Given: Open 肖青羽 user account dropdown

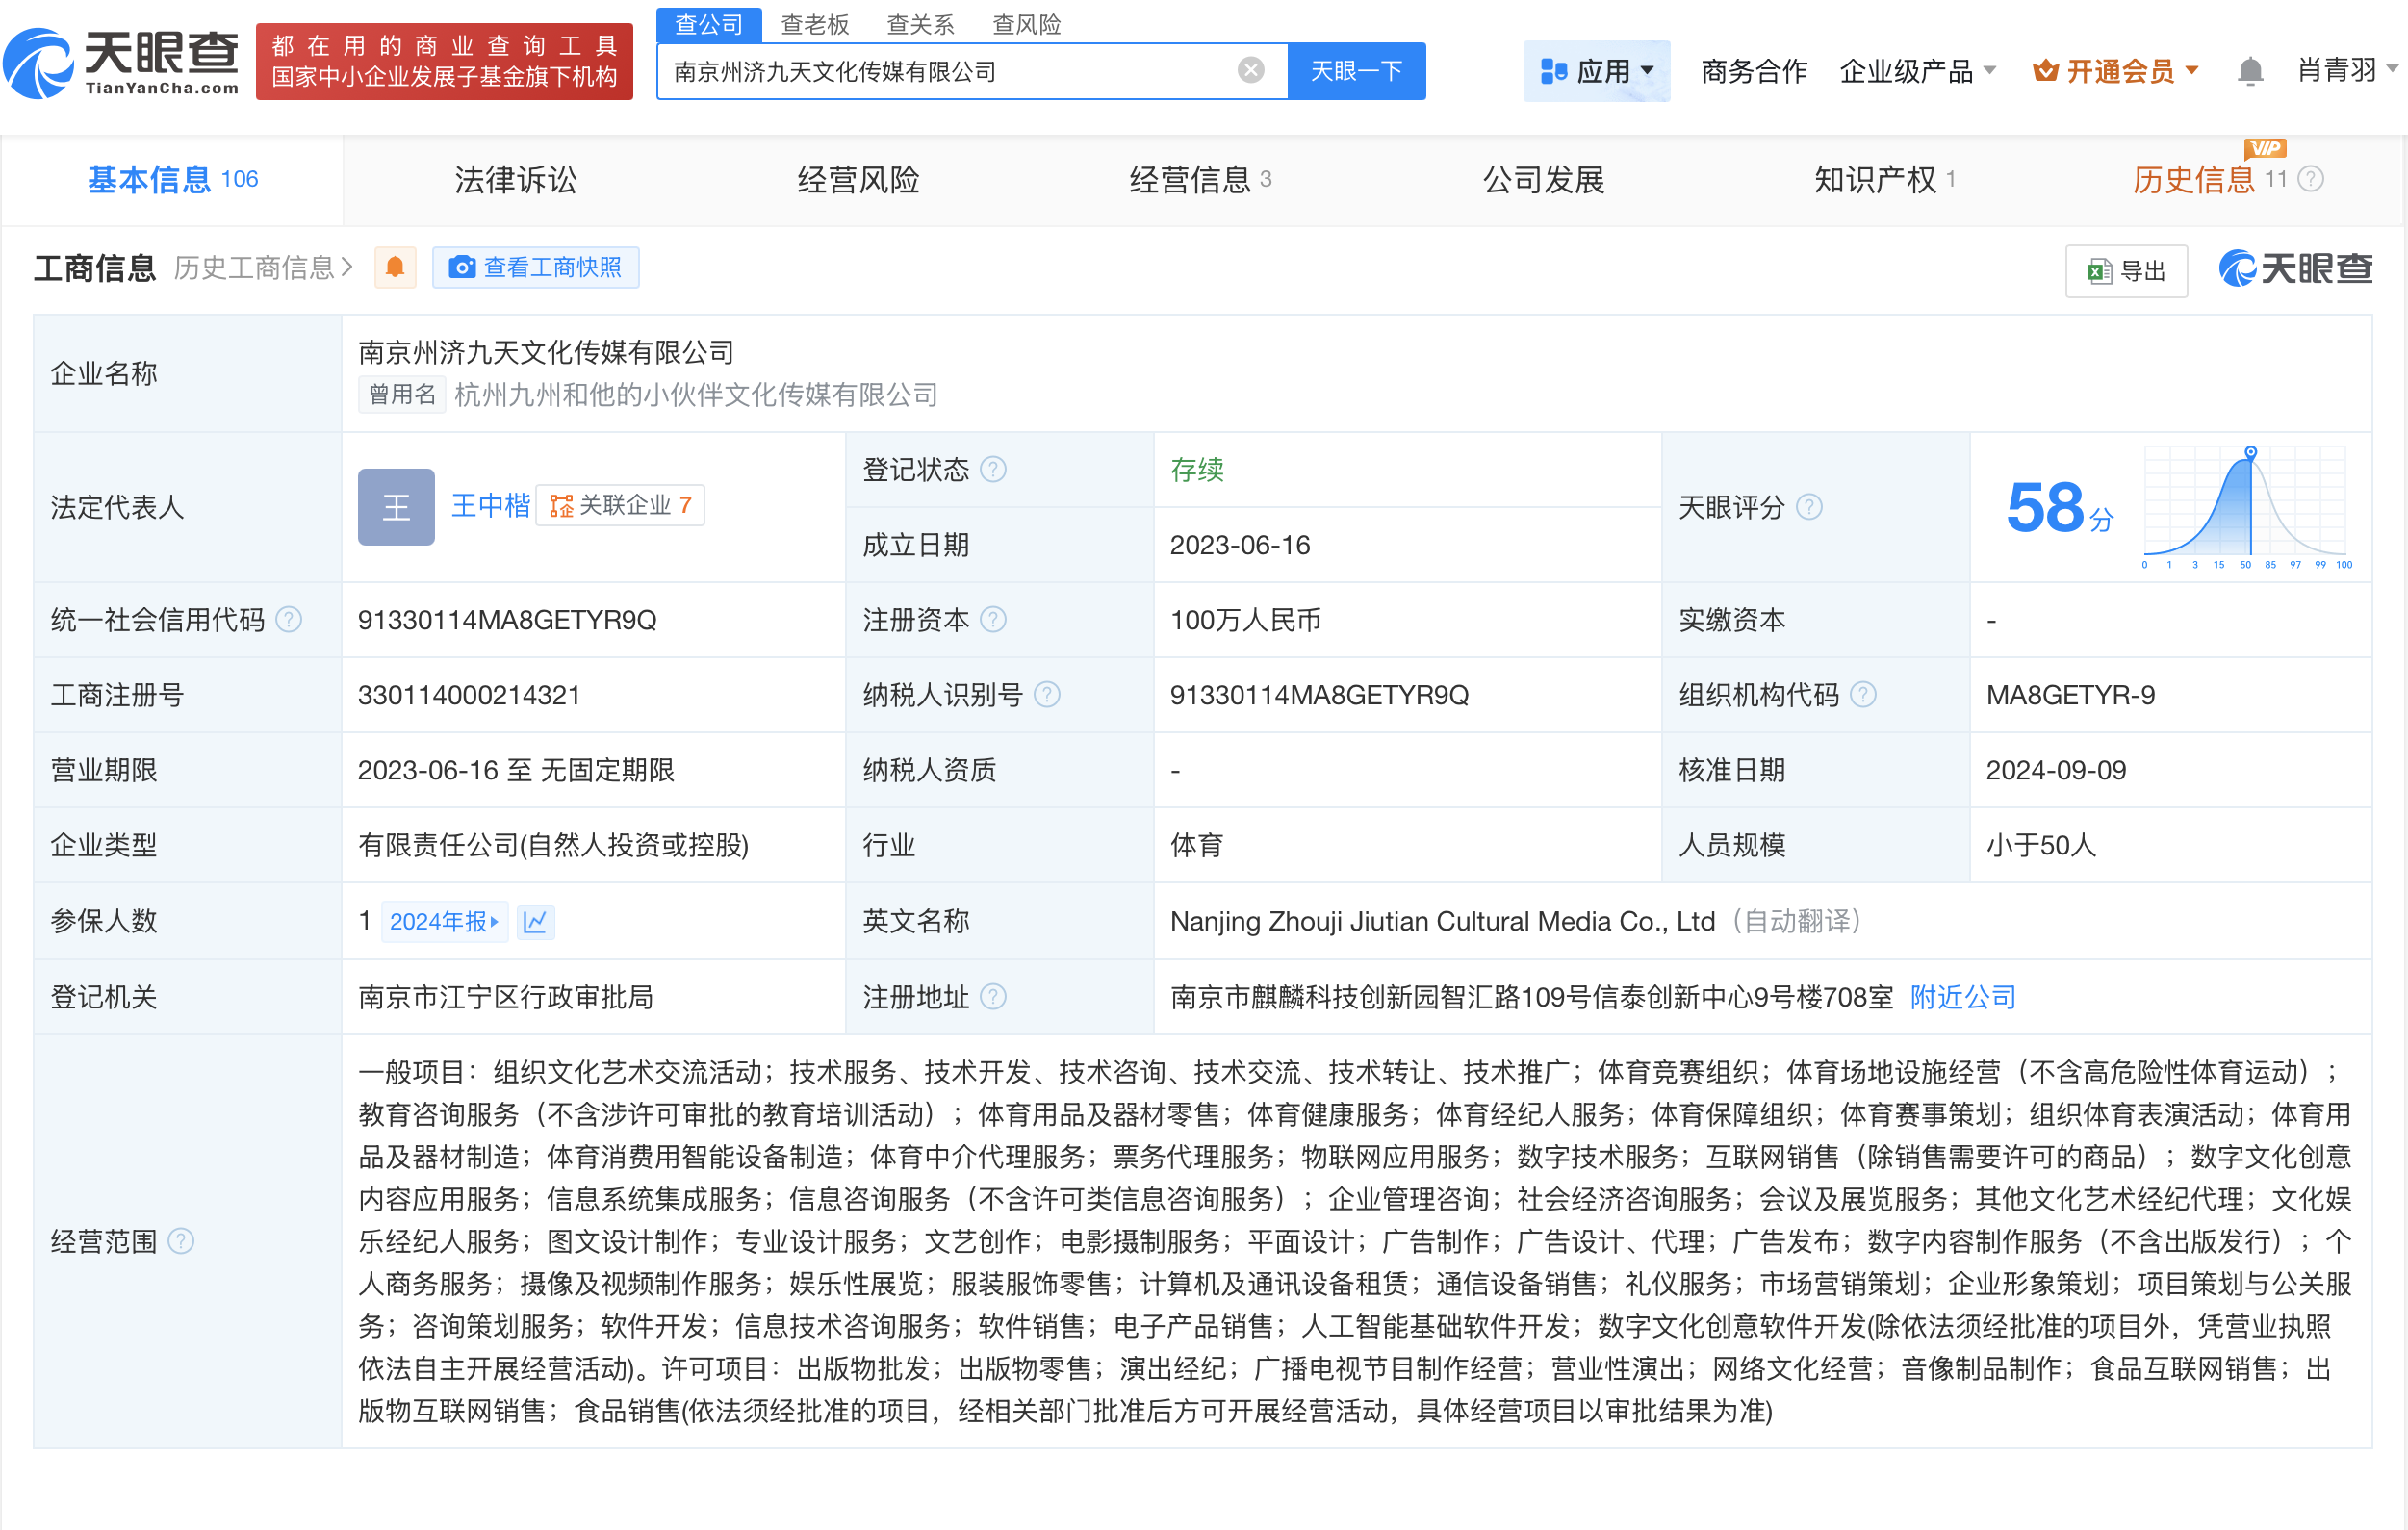Looking at the screenshot, I should point(2346,69).
